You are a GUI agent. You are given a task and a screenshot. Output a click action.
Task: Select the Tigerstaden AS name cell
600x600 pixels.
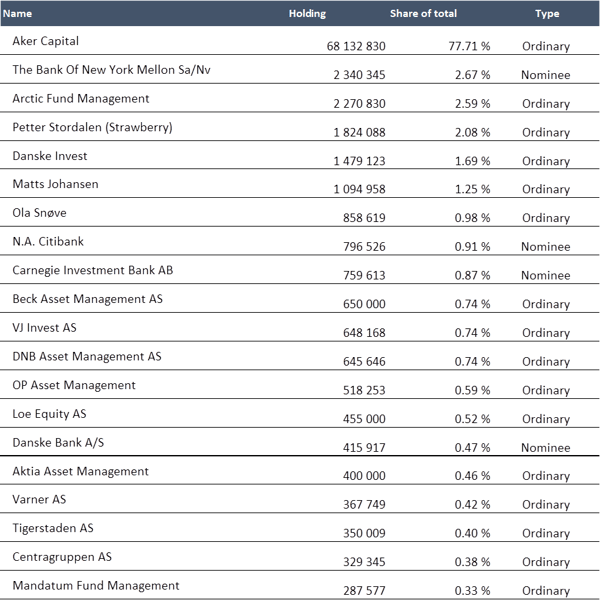click(53, 528)
